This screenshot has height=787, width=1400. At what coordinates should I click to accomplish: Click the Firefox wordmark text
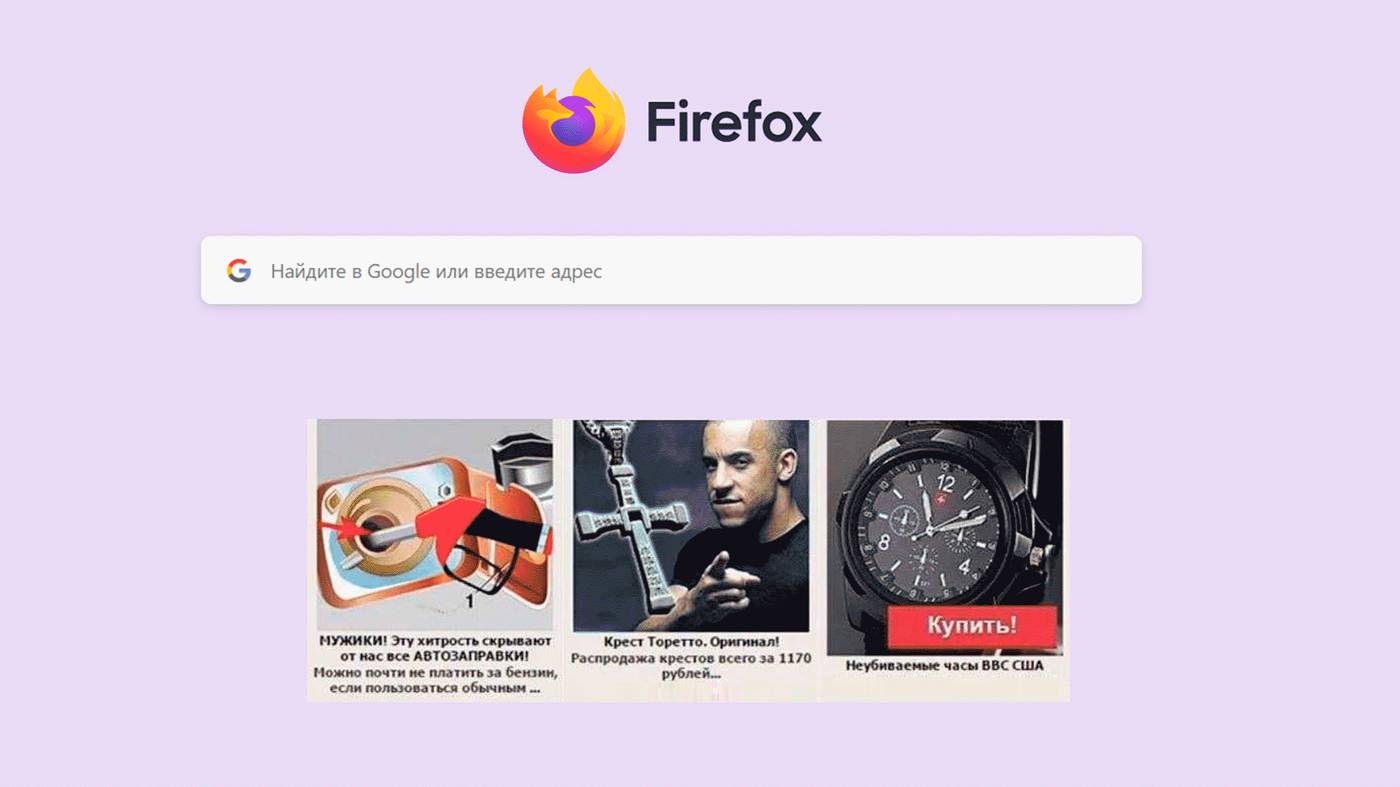point(734,122)
